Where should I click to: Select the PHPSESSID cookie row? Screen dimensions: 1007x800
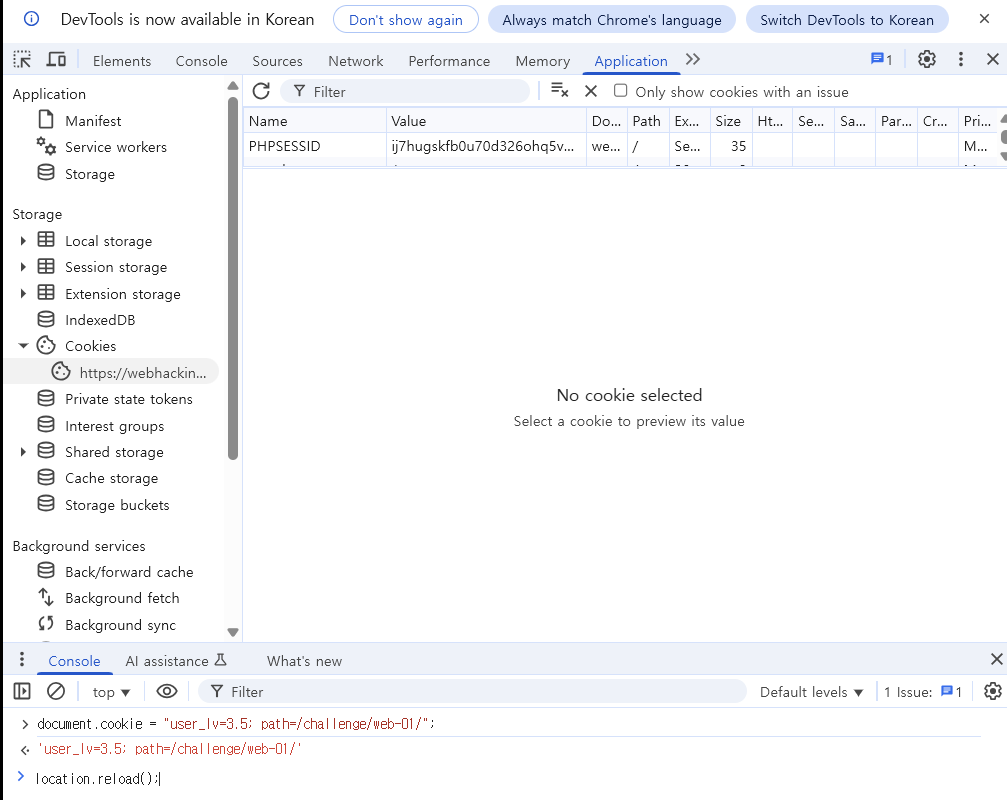point(621,146)
